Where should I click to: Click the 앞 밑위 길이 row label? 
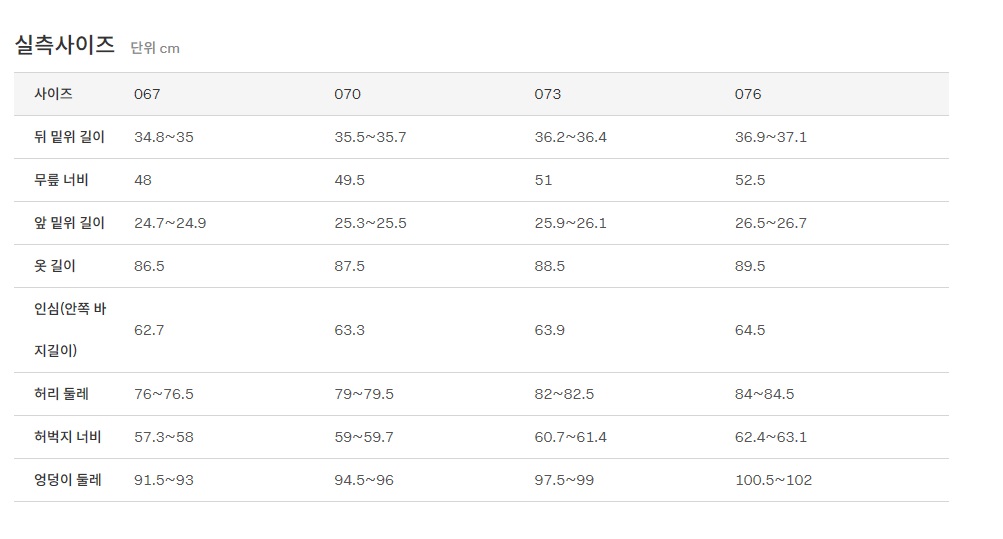click(69, 223)
